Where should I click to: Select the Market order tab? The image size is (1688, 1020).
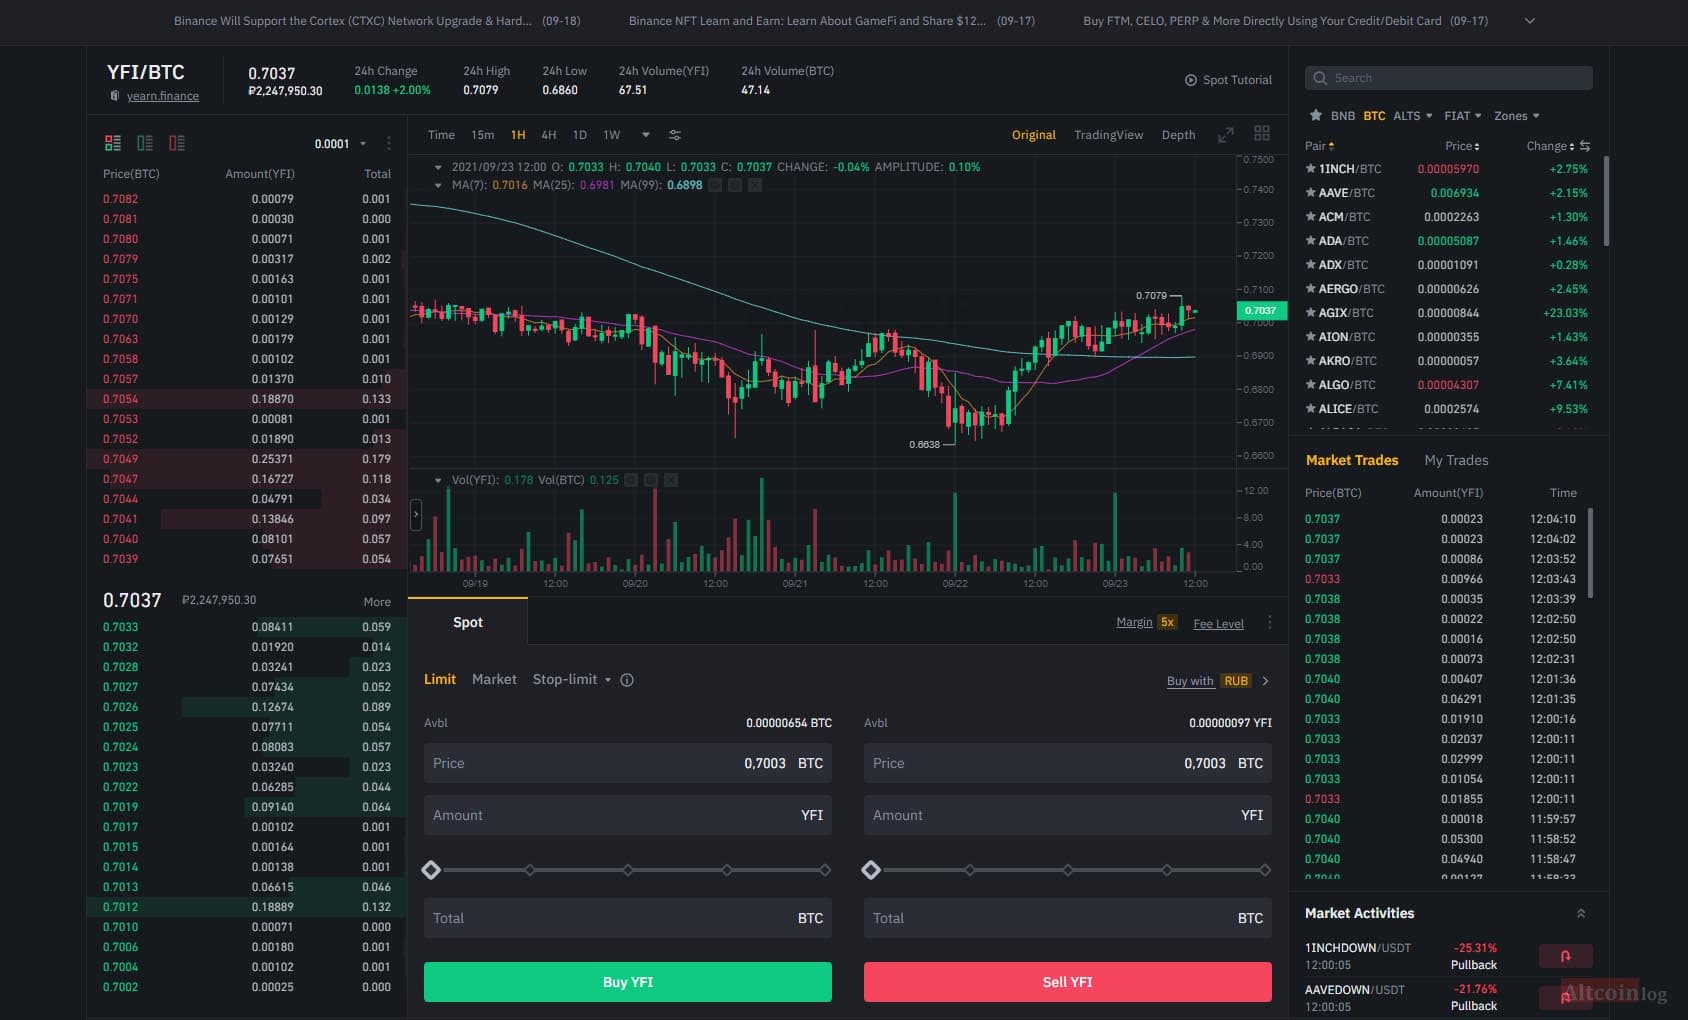pos(494,679)
